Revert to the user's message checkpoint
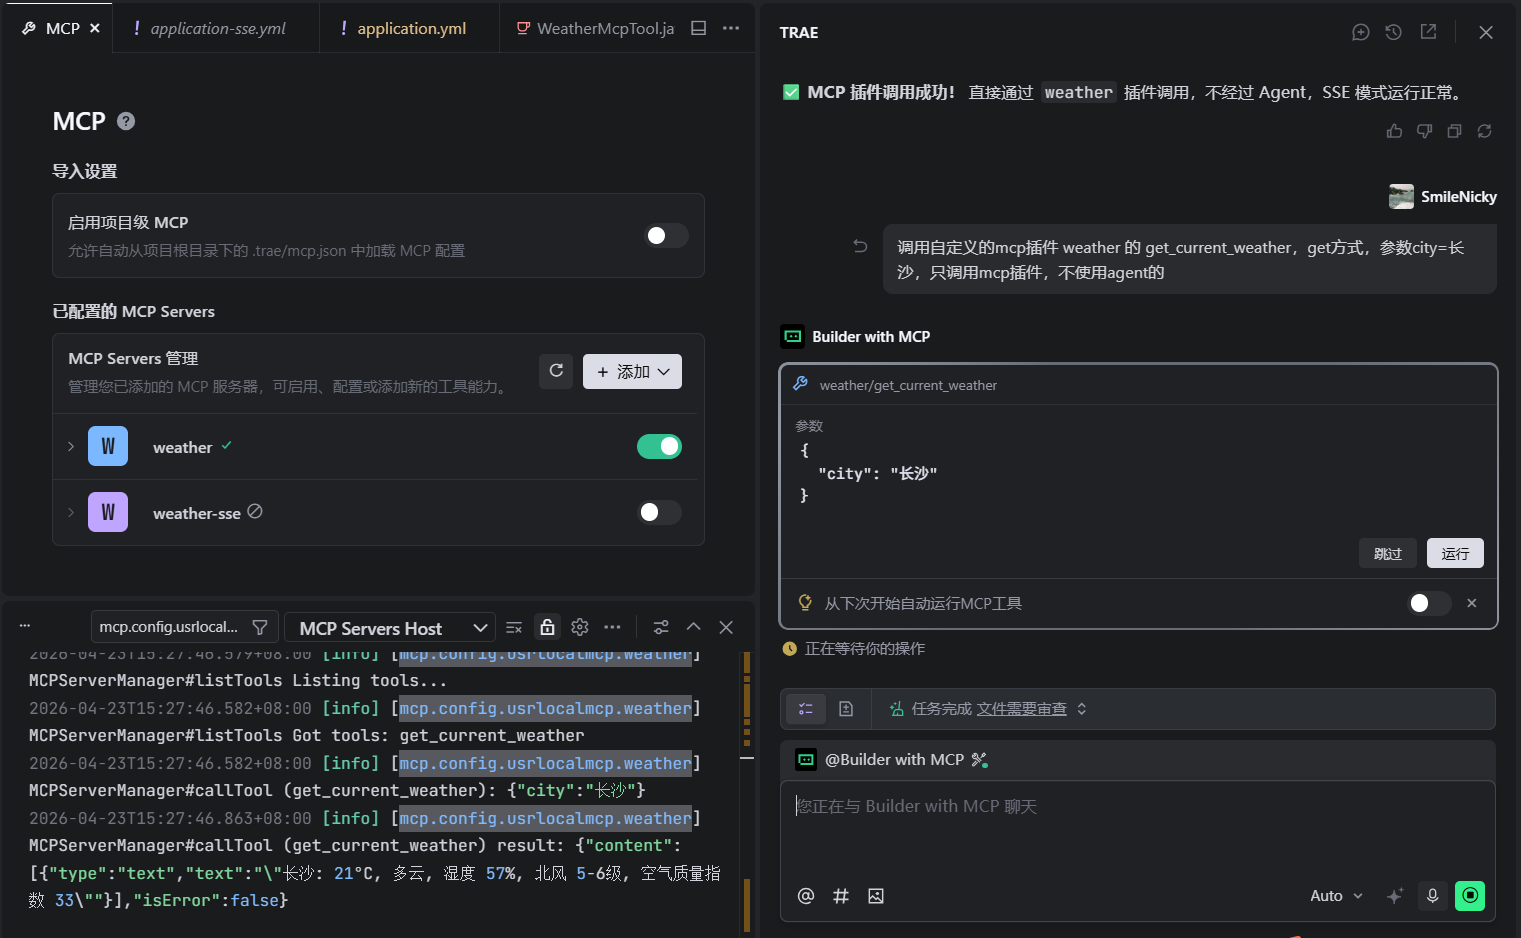The height and width of the screenshot is (938, 1521). click(860, 246)
